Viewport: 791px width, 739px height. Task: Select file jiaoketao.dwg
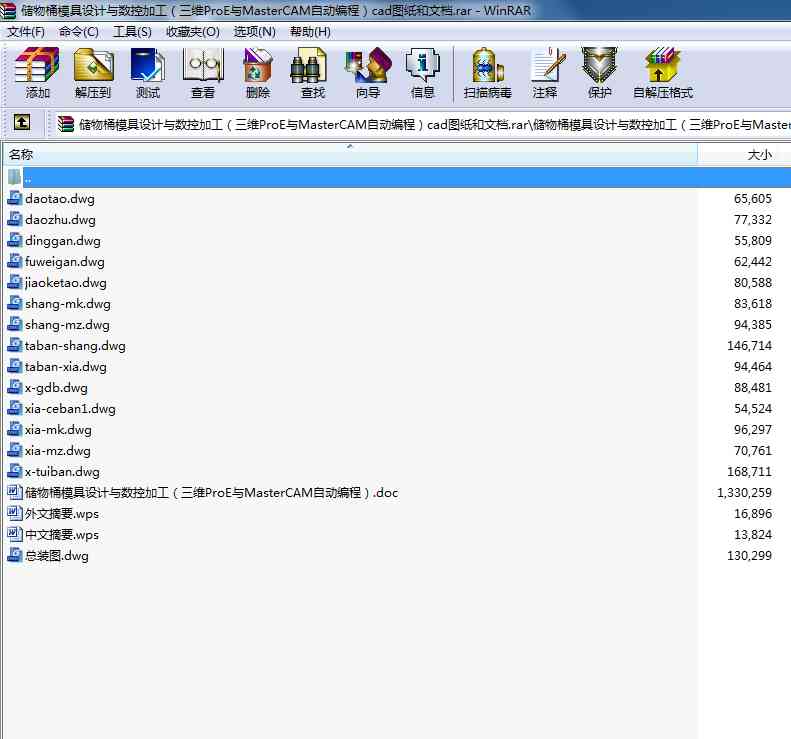66,283
